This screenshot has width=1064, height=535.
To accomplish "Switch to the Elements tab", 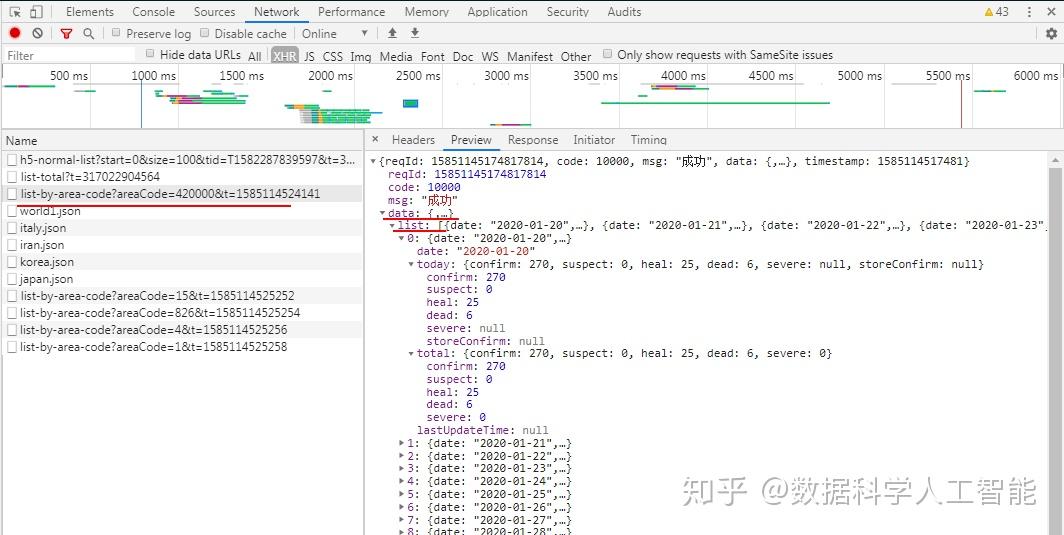I will pyautogui.click(x=90, y=12).
